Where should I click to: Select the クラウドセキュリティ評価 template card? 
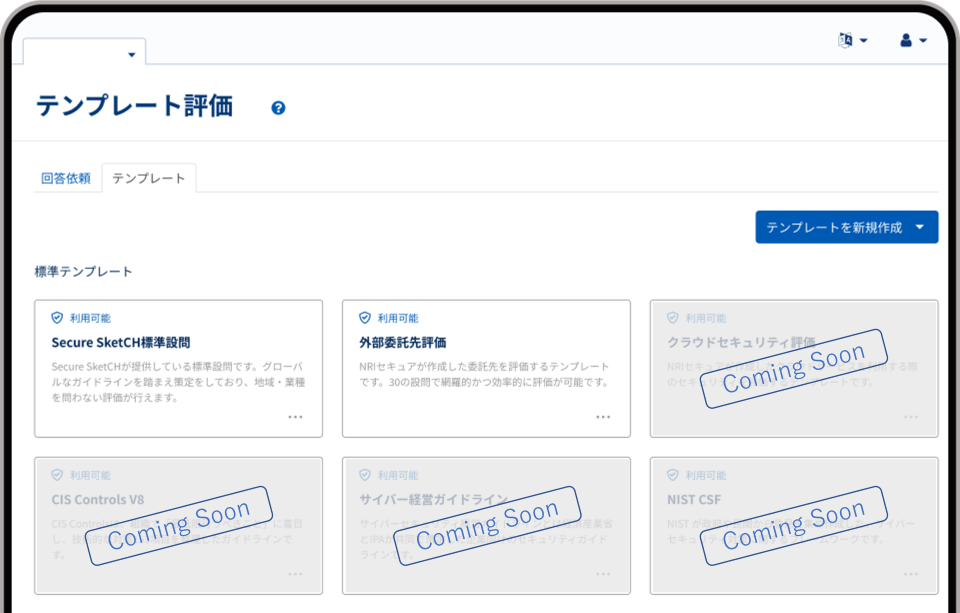(x=794, y=368)
